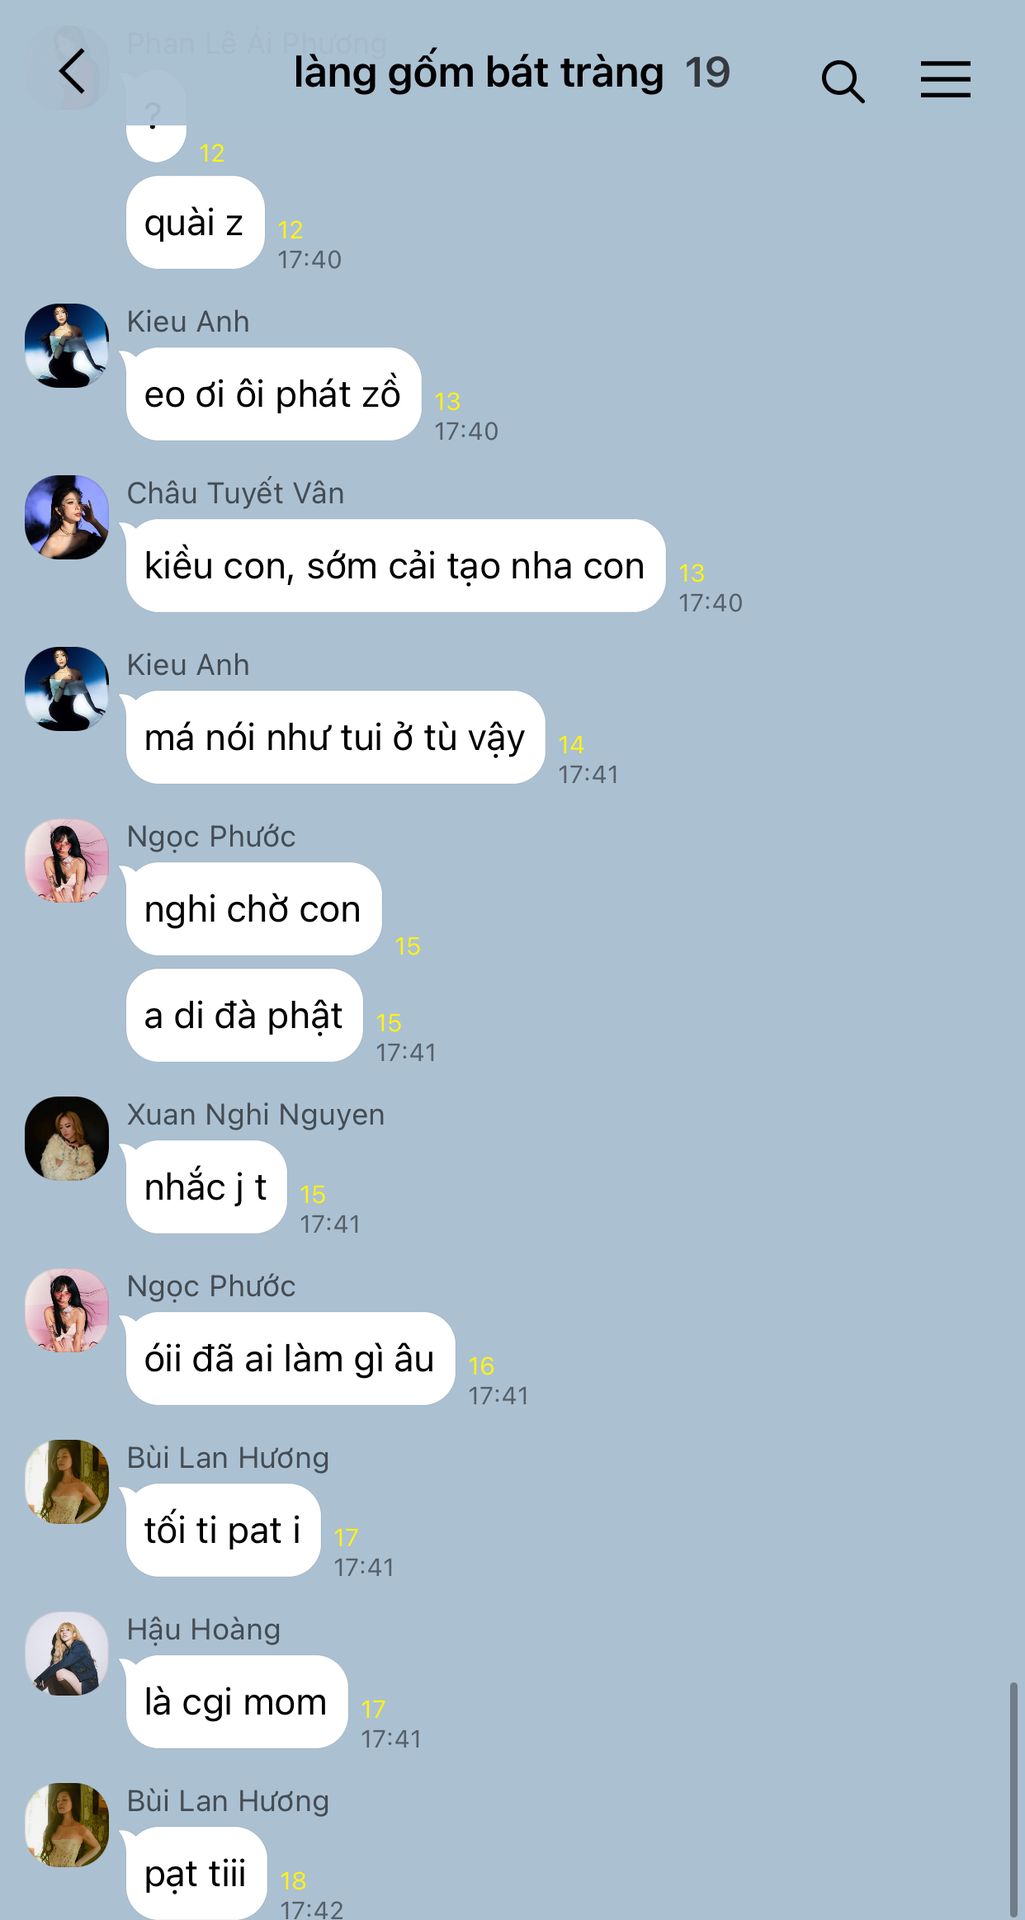Select the message 'kiều con, sớm cải tạo nha con'
Image resolution: width=1025 pixels, height=1920 pixels.
[x=395, y=565]
